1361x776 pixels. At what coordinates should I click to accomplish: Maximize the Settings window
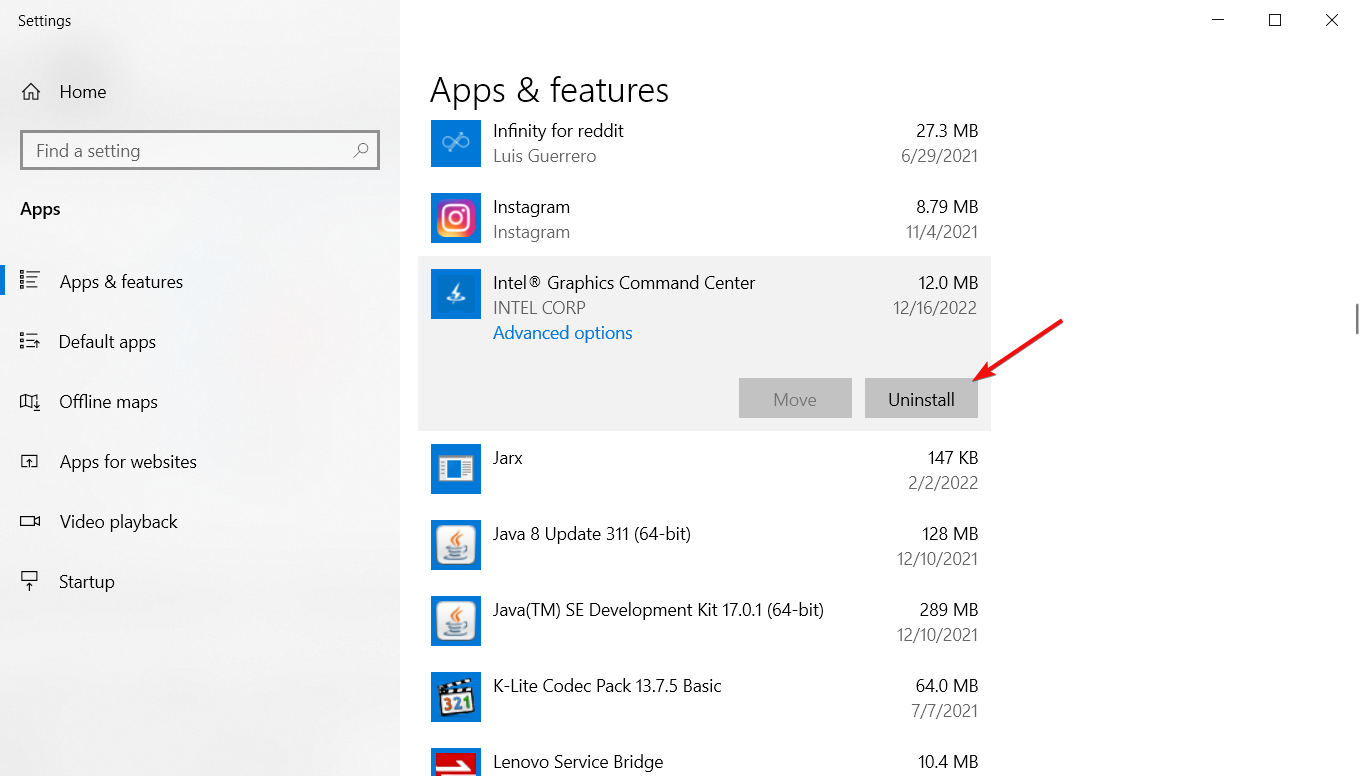coord(1275,20)
